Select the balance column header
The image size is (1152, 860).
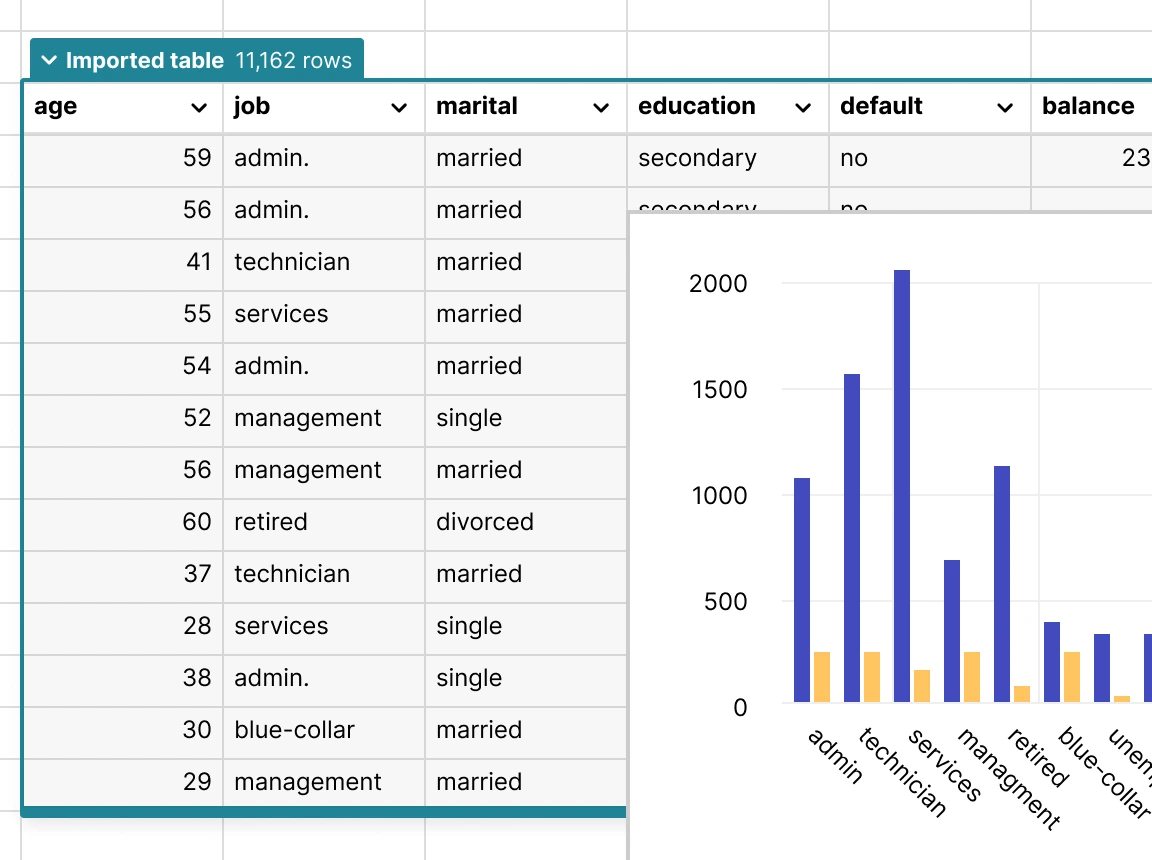point(1088,107)
